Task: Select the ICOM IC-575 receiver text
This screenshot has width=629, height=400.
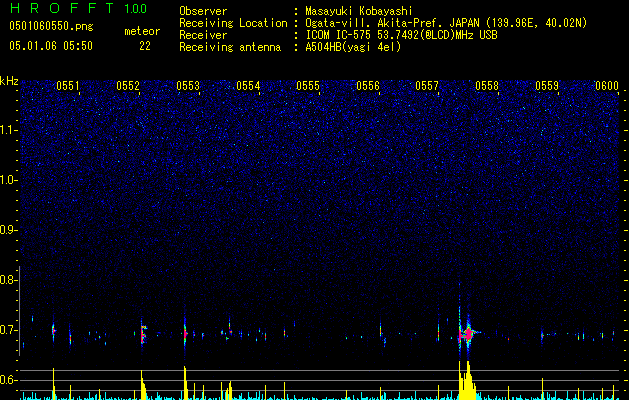Action: pos(401,35)
